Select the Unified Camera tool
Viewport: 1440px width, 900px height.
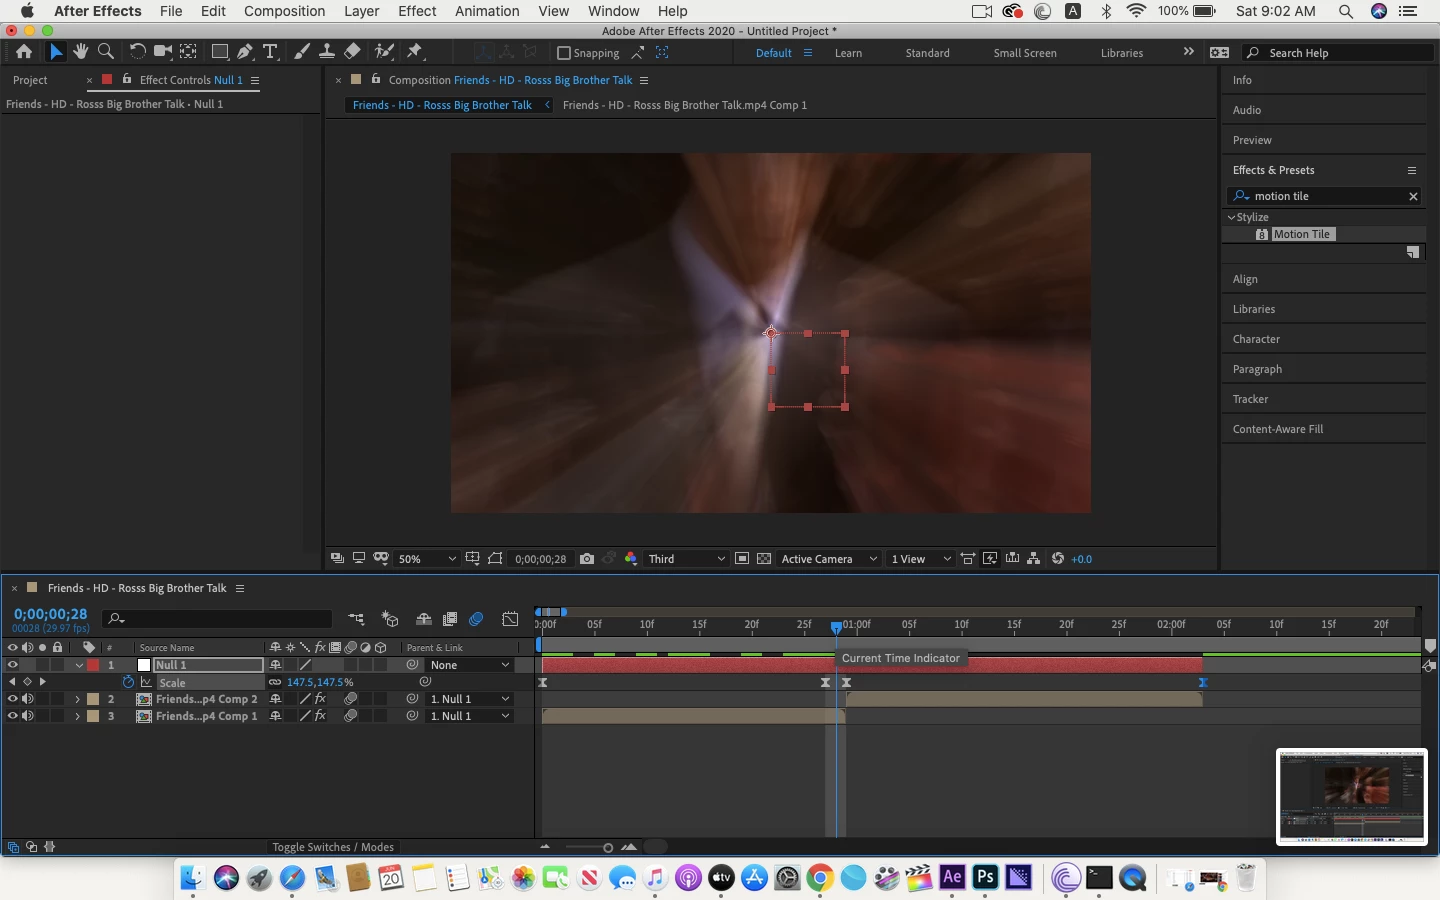point(162,52)
